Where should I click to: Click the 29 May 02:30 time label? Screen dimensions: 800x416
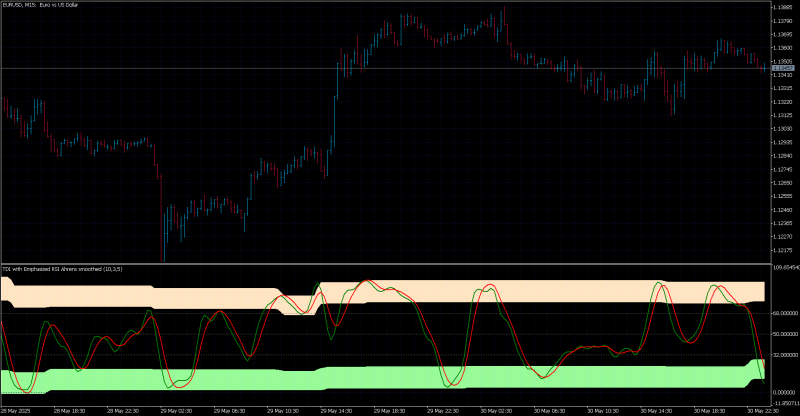pos(176,411)
